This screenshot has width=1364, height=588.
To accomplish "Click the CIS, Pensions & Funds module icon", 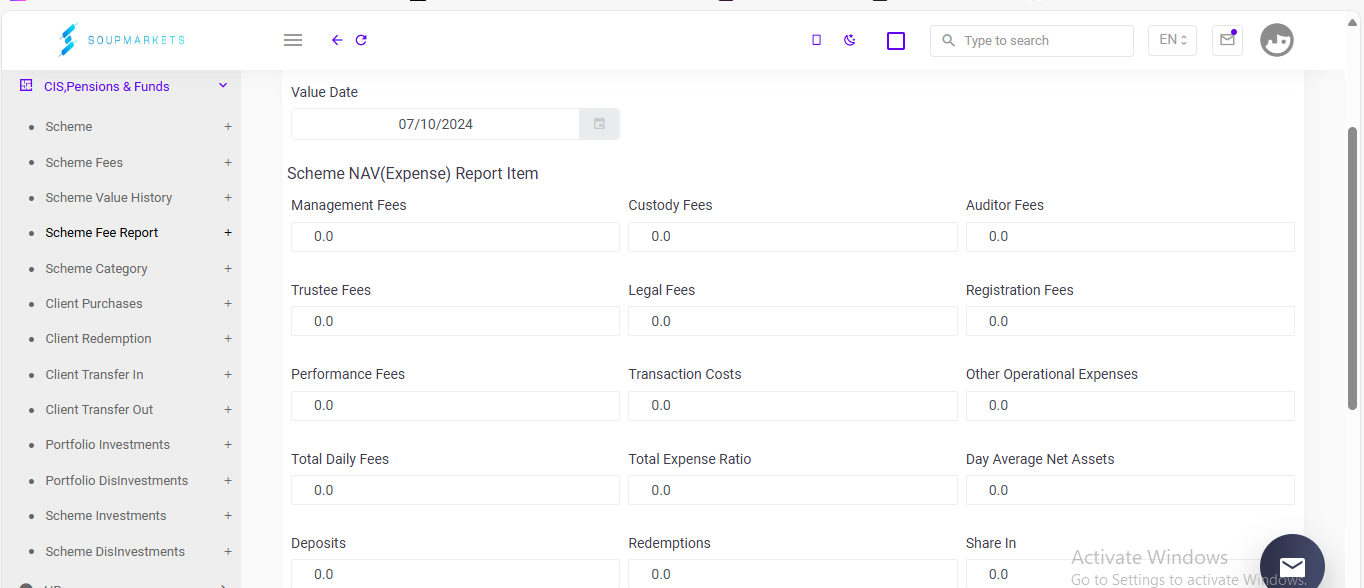I will click(26, 86).
